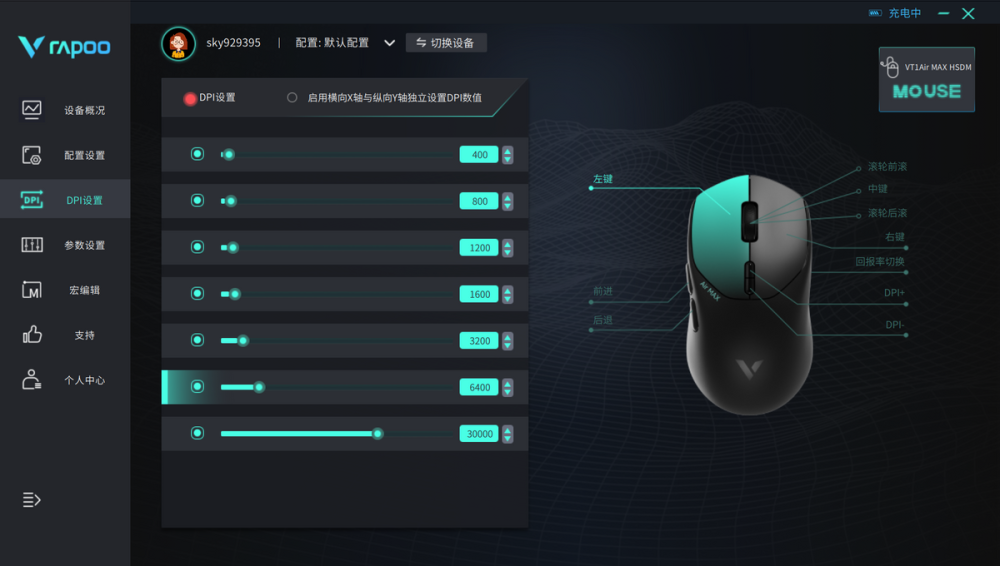This screenshot has width=1000, height=566.
Task: Click the DPI+ button label
Action: point(894,293)
